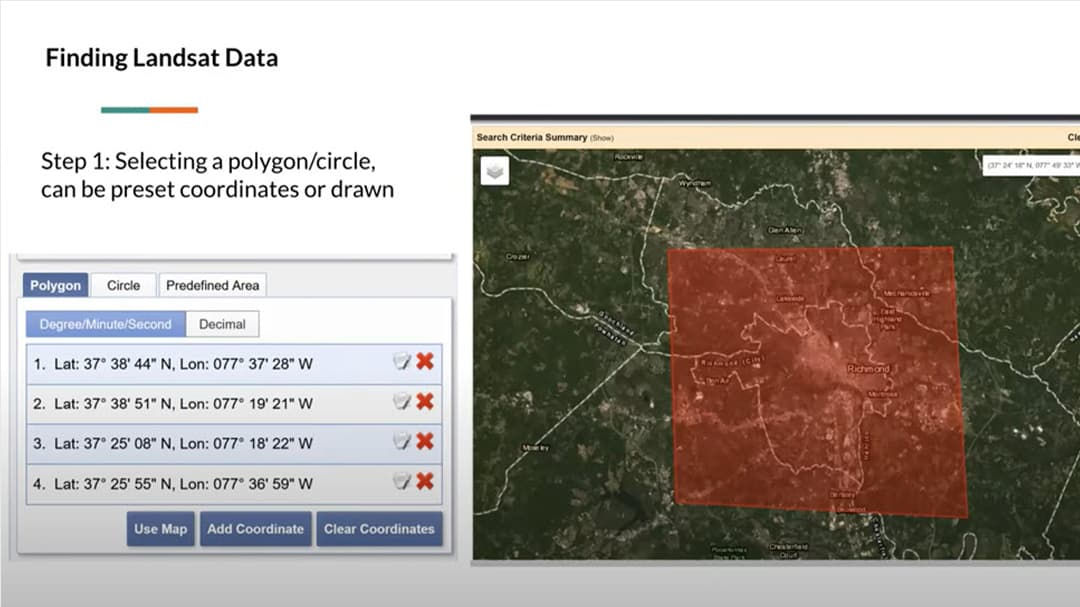This screenshot has height=607, width=1080.
Task: Switch to the Circle tab
Action: (122, 285)
